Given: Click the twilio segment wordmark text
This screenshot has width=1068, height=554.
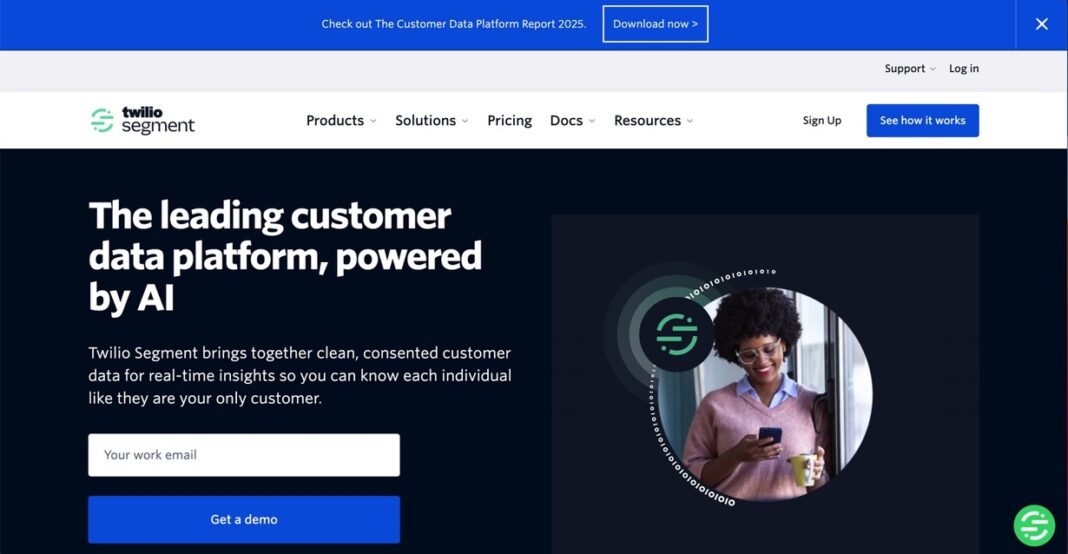Looking at the screenshot, I should [x=158, y=120].
